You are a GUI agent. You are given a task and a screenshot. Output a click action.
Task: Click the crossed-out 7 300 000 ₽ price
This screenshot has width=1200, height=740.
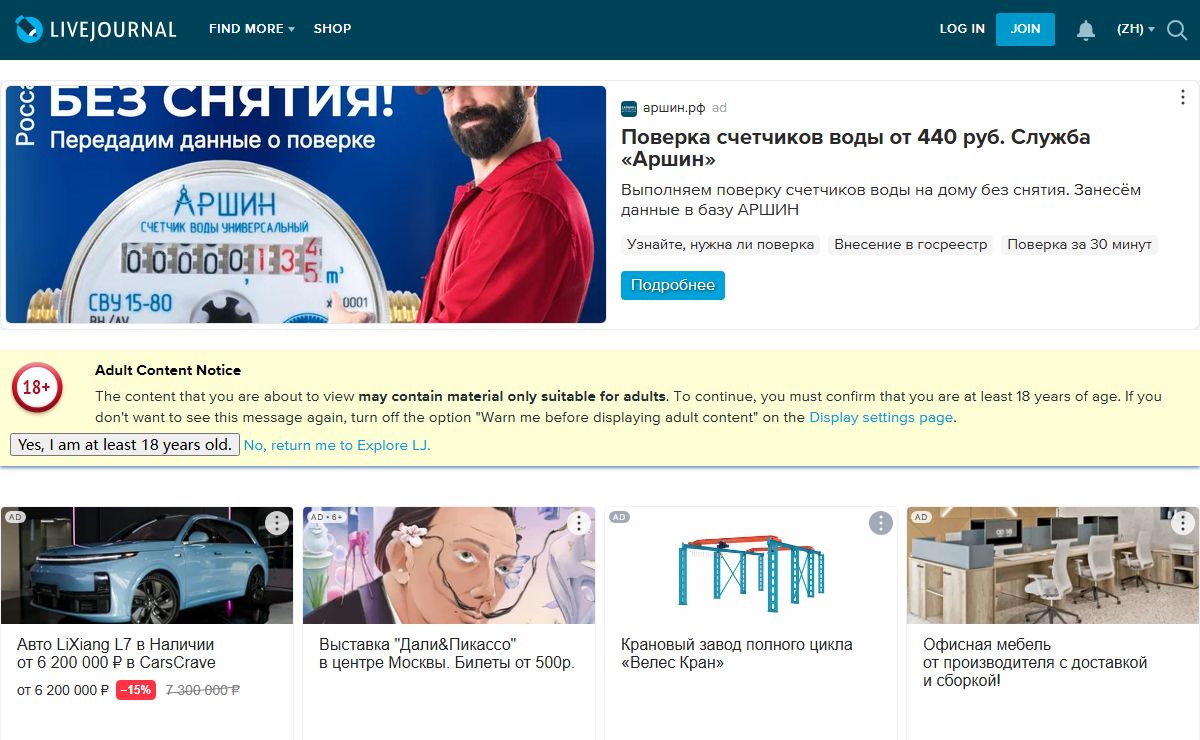[202, 690]
